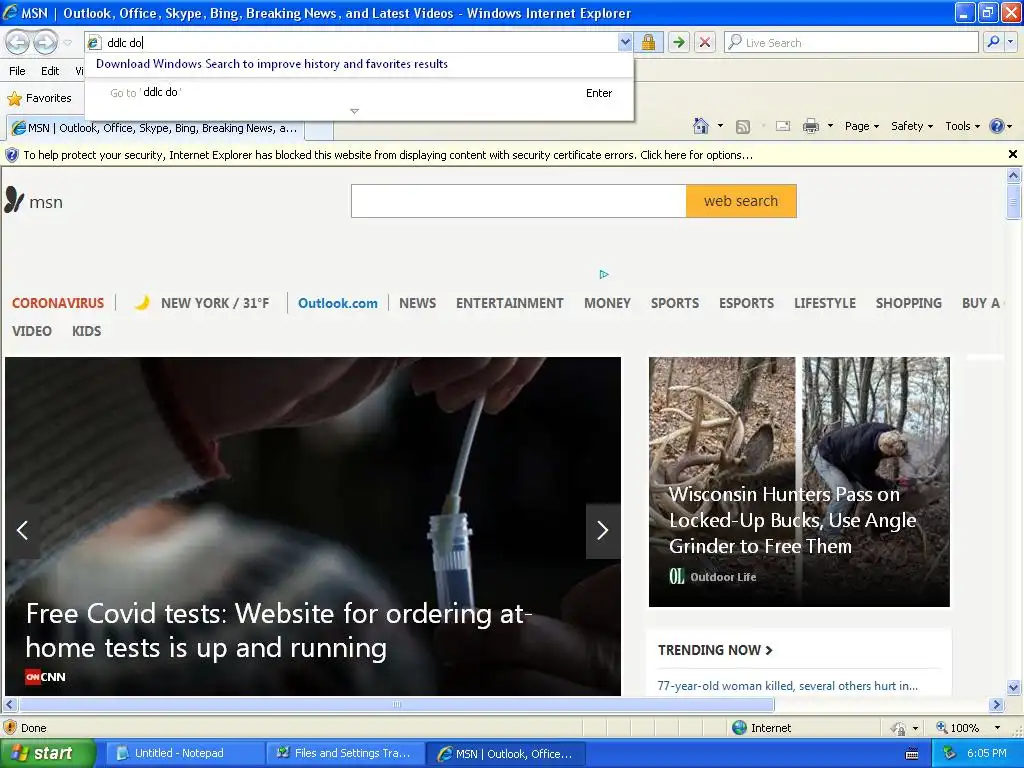Screen dimensions: 1024x768
Task: Show next slide in headline carousel
Action: [x=603, y=530]
